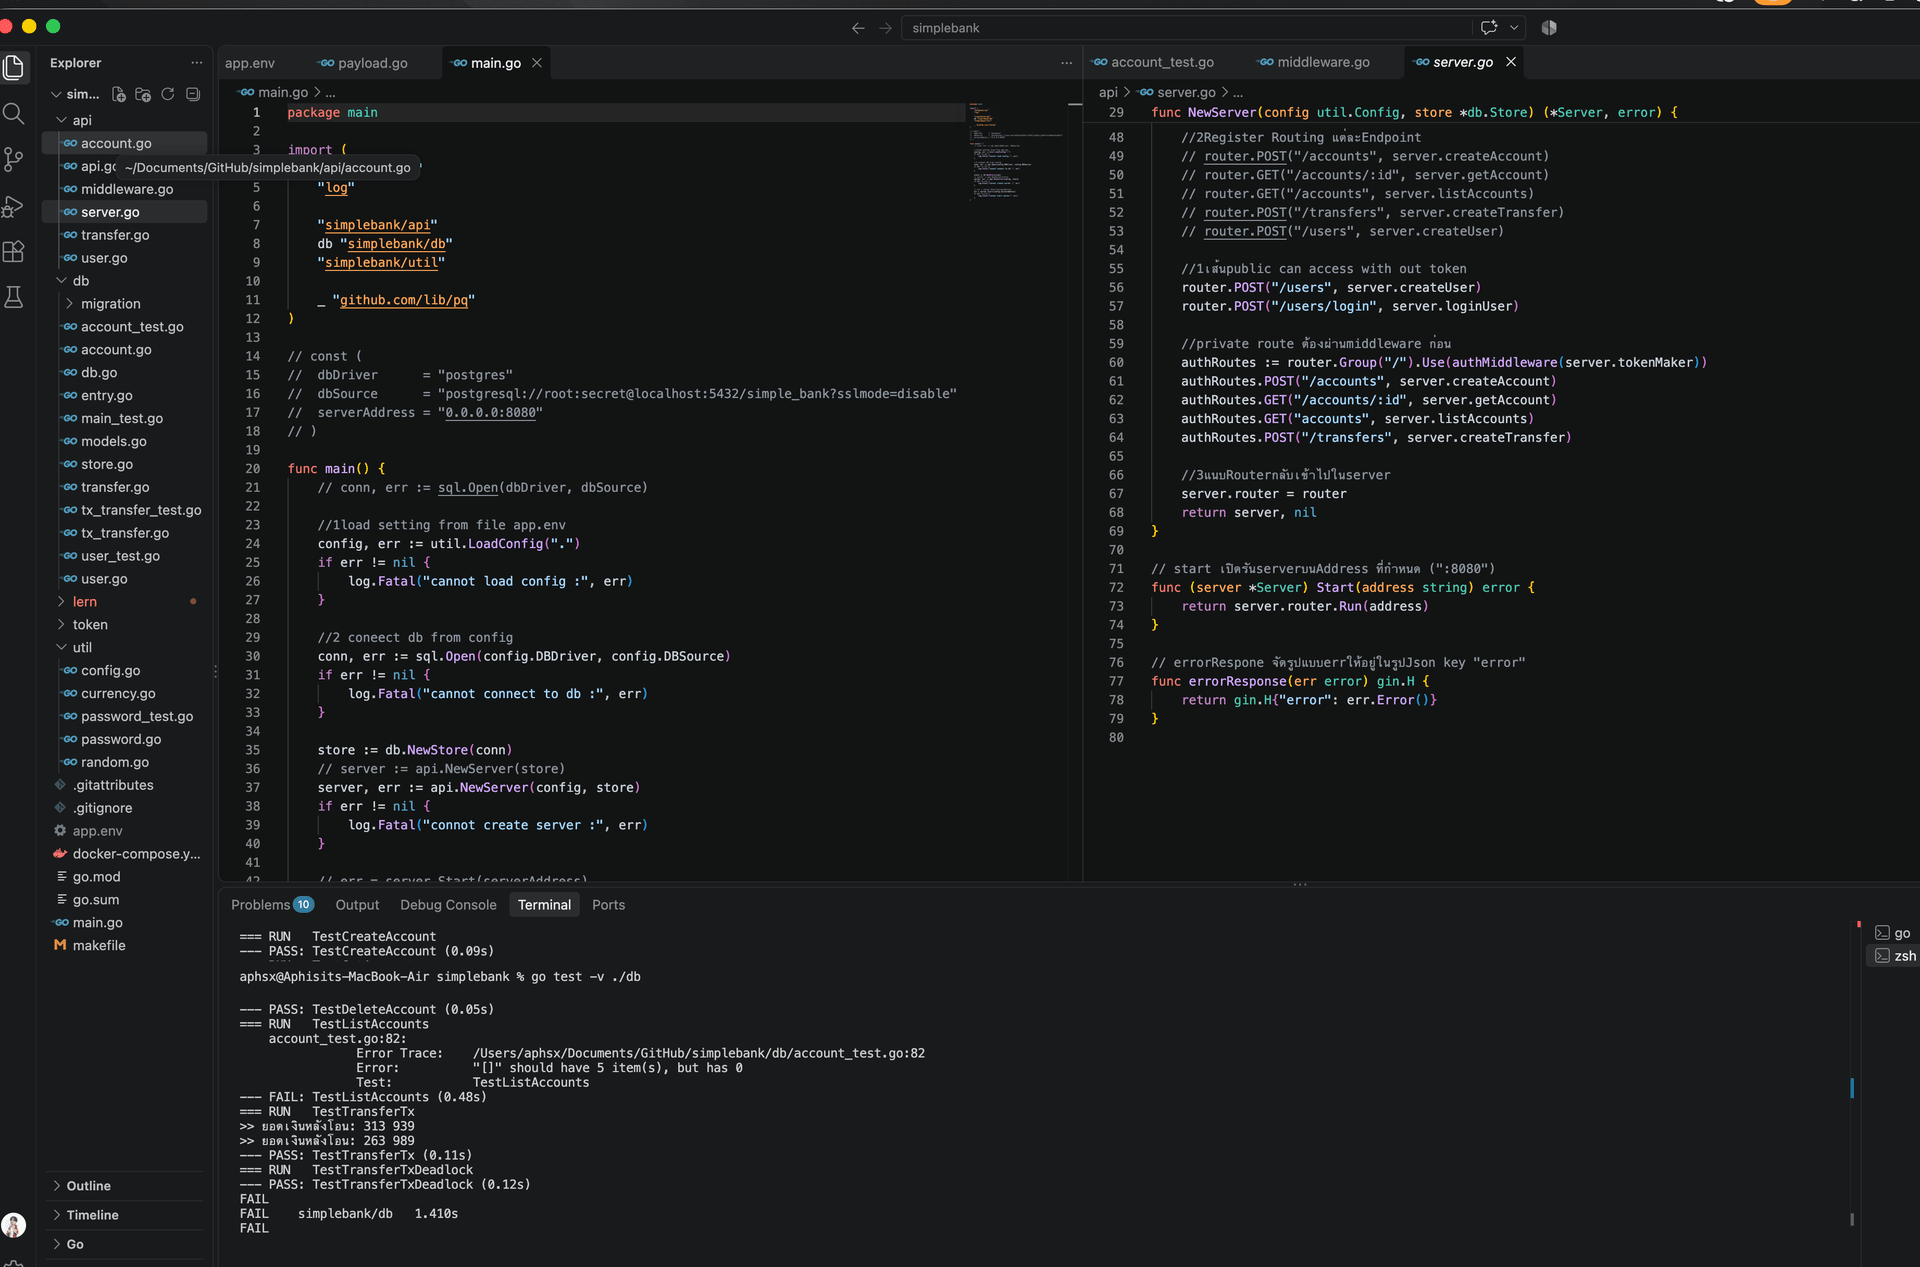Open the Debug Console panel tab
Image resolution: width=1920 pixels, height=1267 pixels.
pos(448,905)
